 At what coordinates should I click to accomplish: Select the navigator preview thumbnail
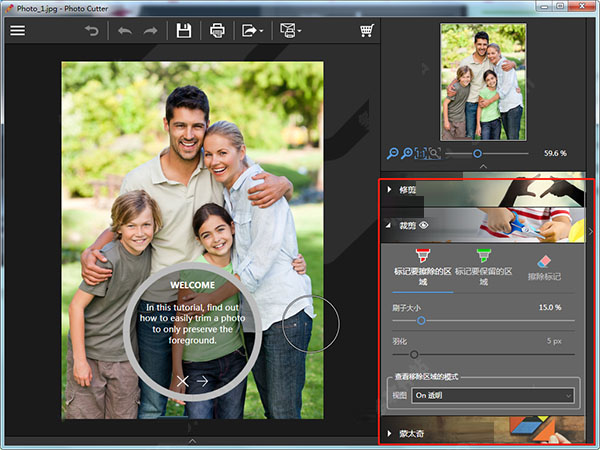tap(483, 82)
